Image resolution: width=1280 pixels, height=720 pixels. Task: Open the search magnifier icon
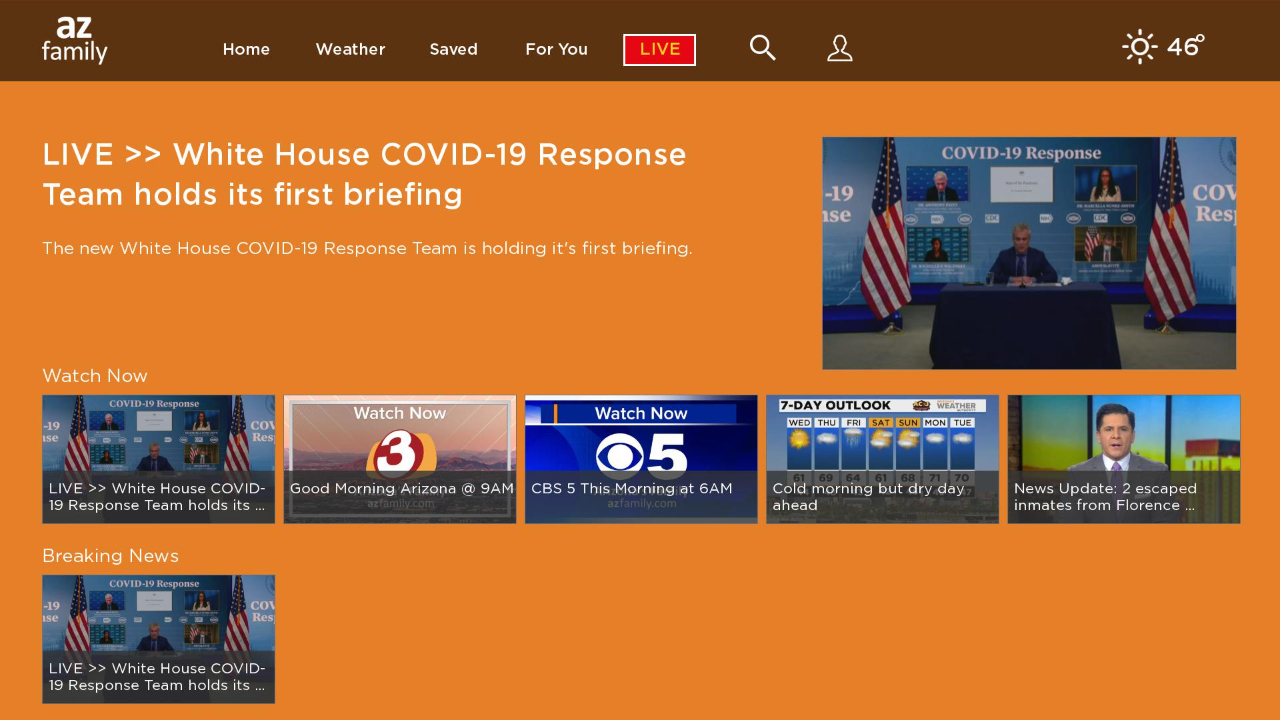(x=763, y=47)
